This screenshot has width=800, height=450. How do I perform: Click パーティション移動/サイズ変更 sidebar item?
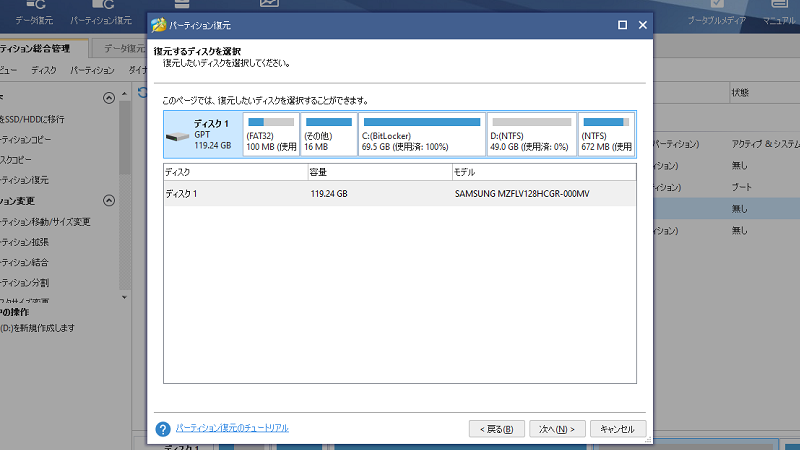pos(45,222)
